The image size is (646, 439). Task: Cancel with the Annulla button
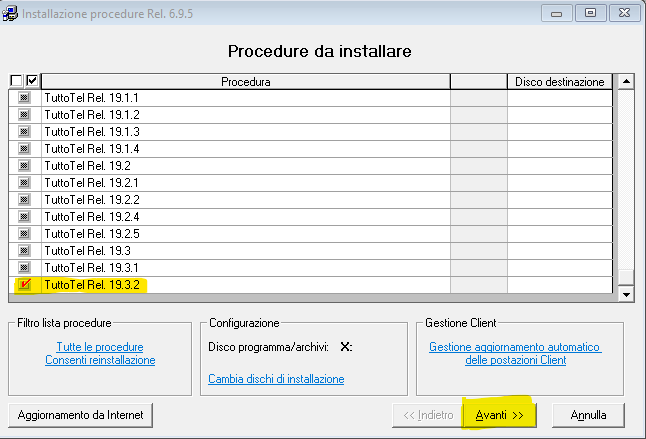[x=588, y=415]
